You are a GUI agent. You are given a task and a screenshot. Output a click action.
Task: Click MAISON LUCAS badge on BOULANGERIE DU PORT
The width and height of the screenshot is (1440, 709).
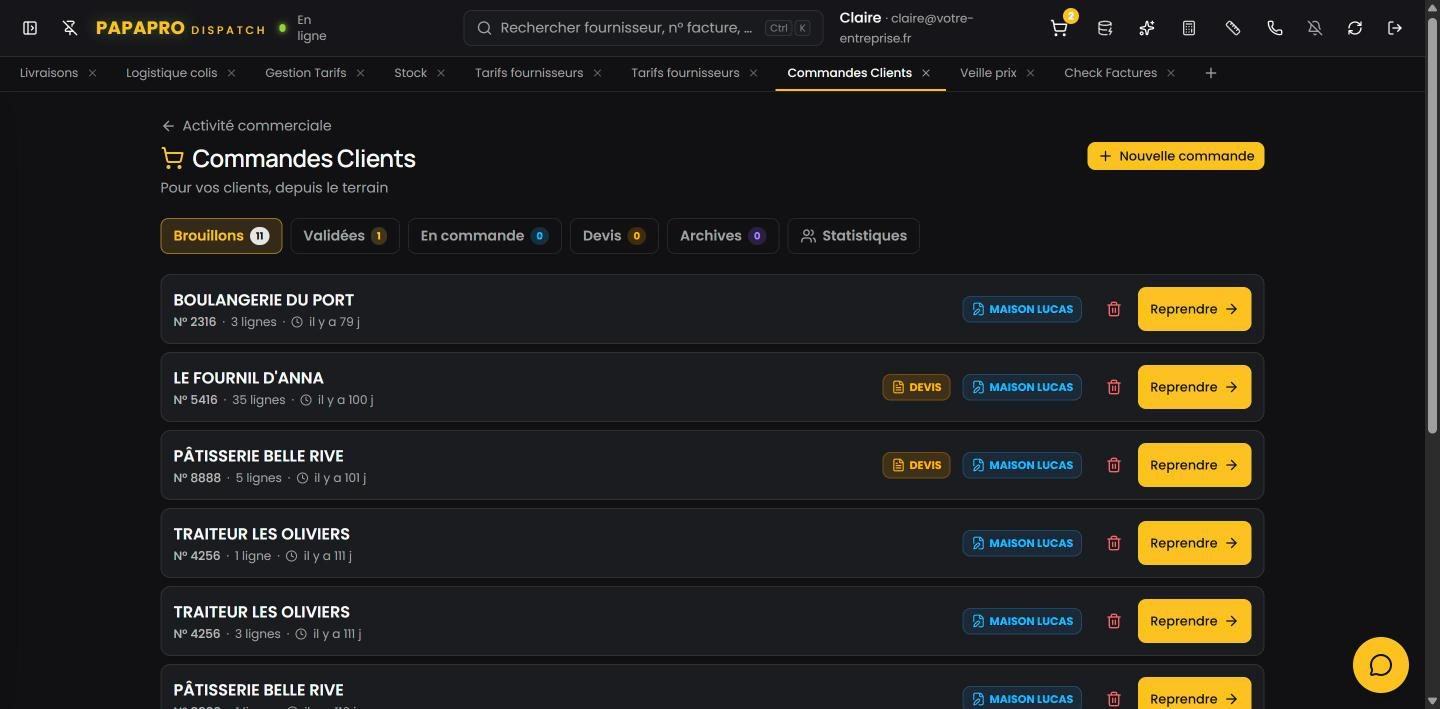[x=1022, y=309]
